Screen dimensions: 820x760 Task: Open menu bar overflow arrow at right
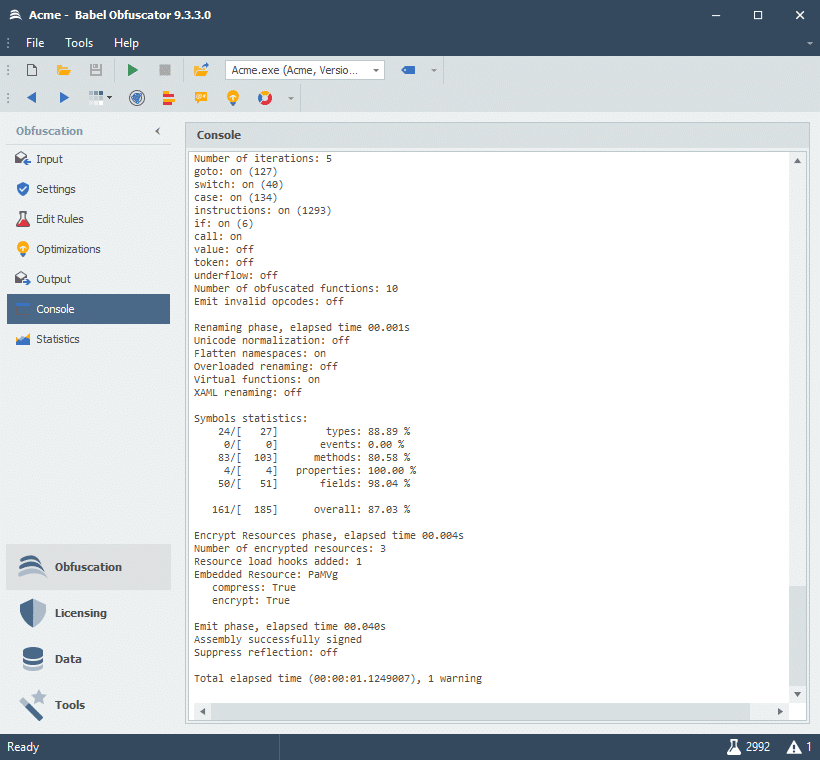point(810,43)
